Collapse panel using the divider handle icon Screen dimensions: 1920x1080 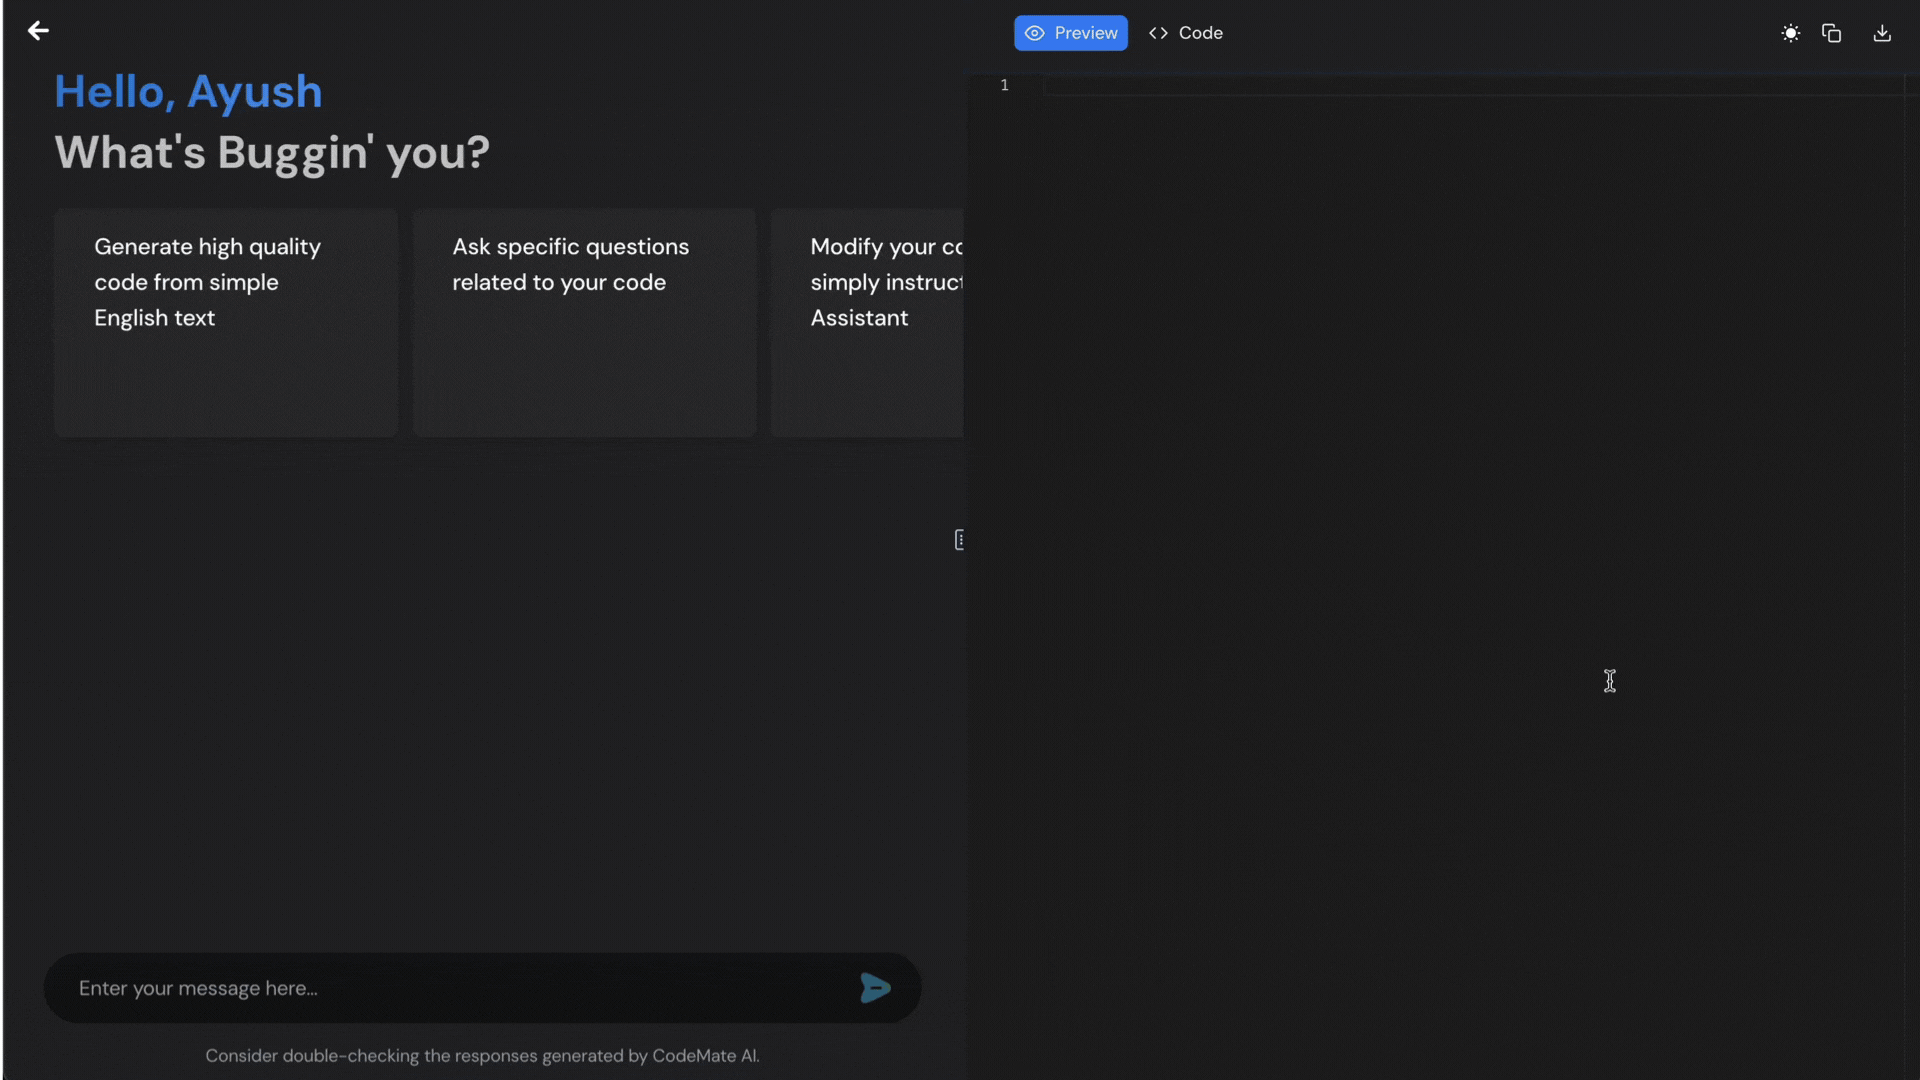pos(959,540)
